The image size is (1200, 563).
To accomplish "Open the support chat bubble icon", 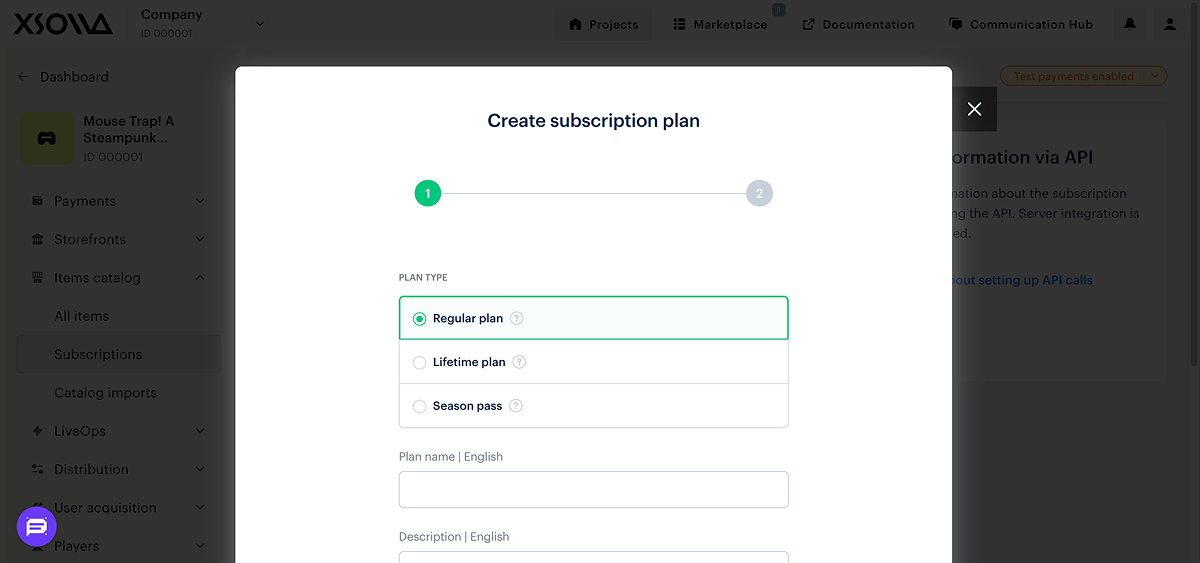I will [x=37, y=526].
